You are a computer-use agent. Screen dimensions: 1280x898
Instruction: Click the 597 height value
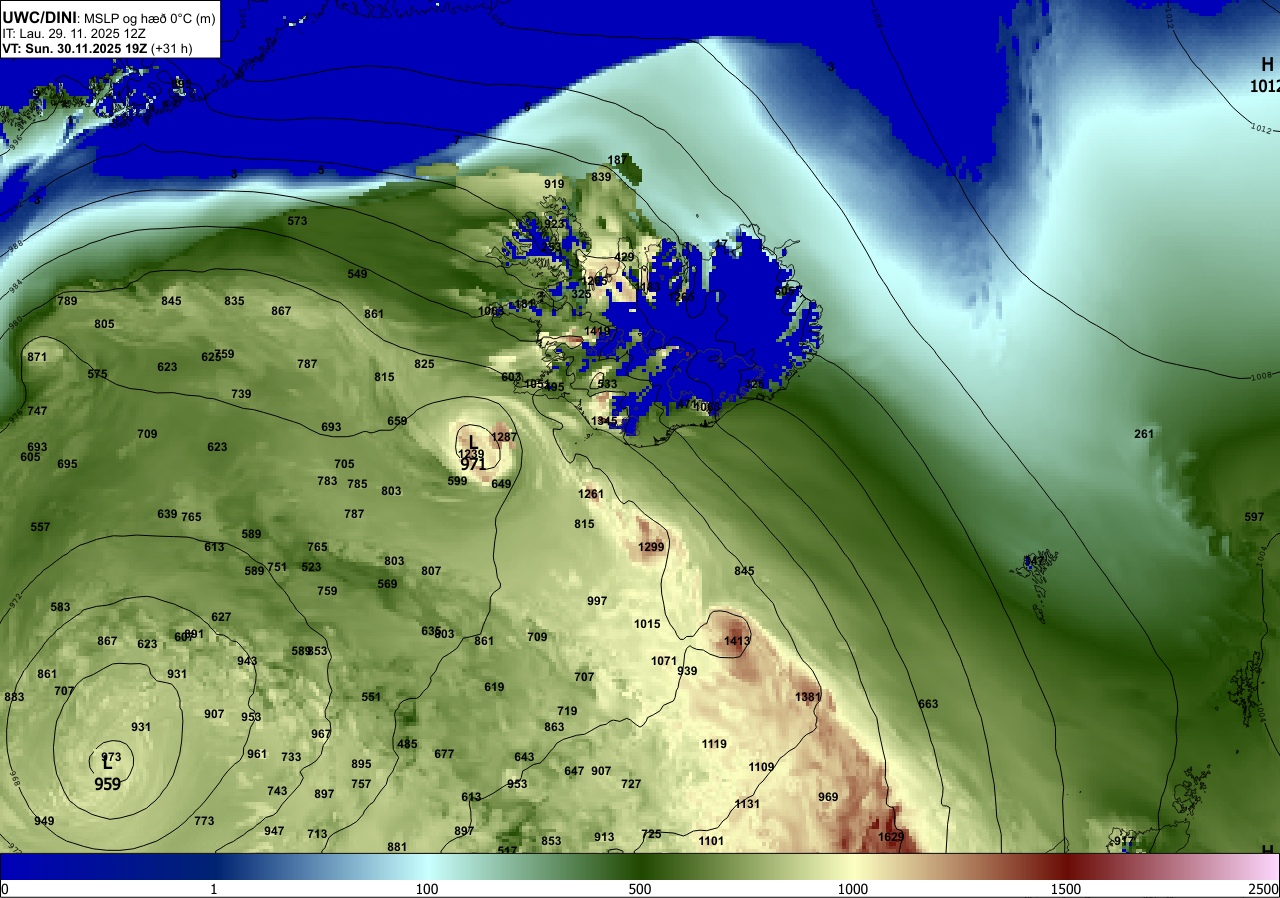pos(1254,517)
